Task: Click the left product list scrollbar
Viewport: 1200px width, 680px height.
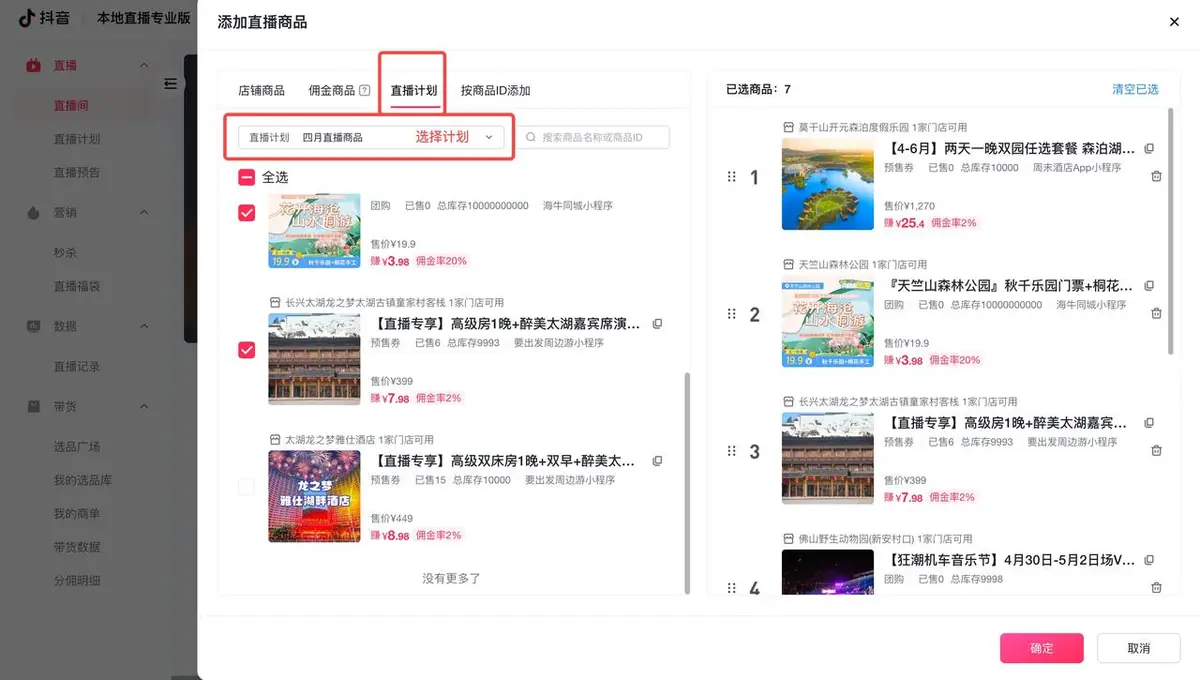Action: click(x=686, y=483)
